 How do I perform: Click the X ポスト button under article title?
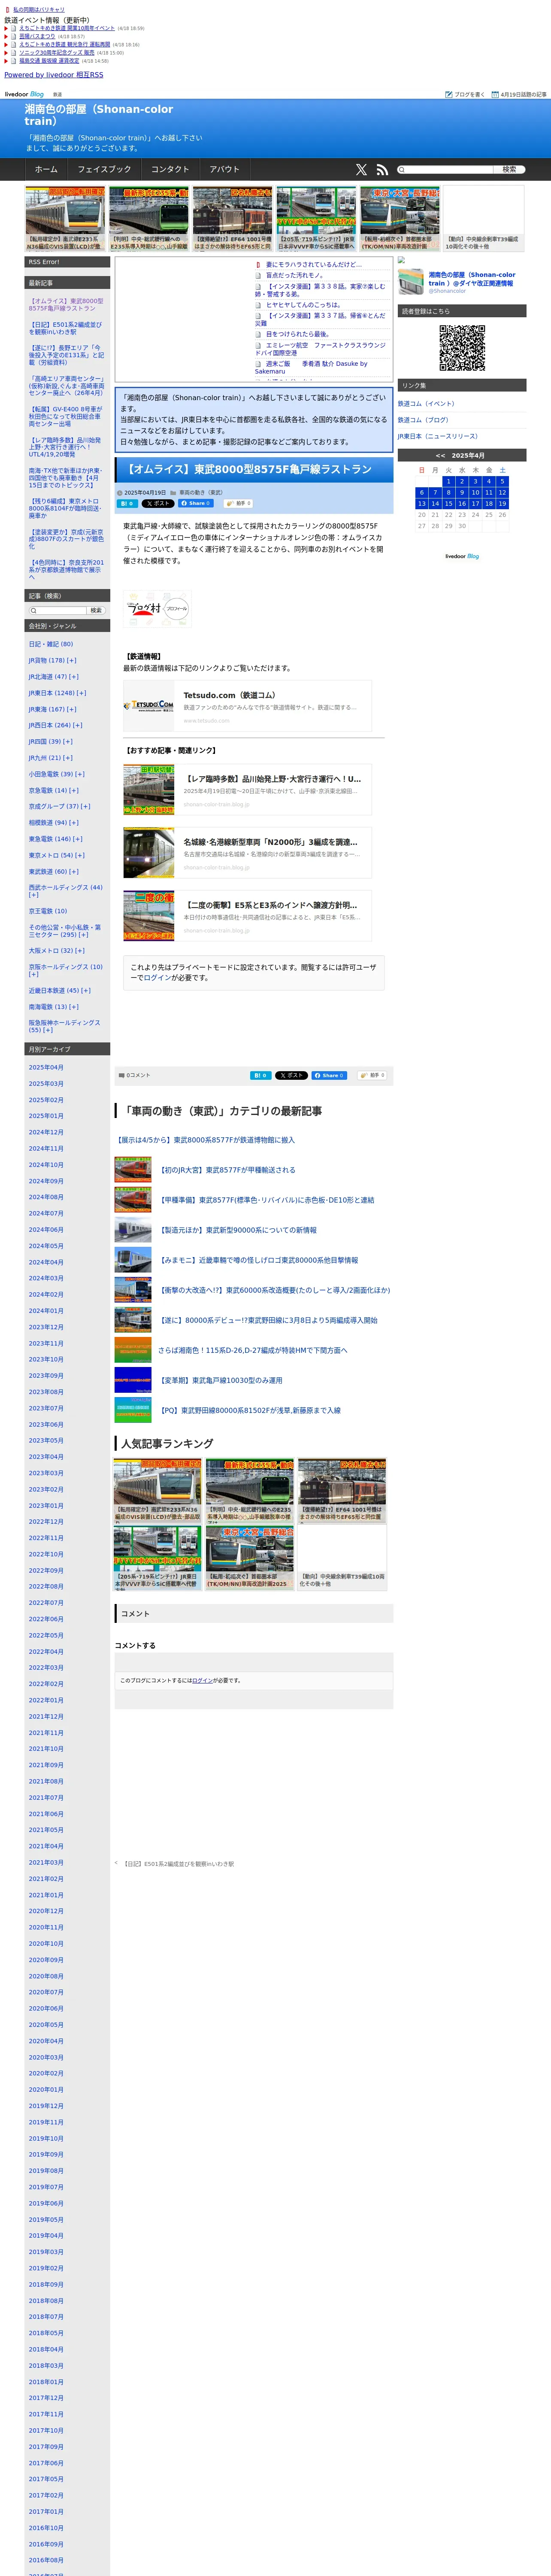click(x=158, y=504)
